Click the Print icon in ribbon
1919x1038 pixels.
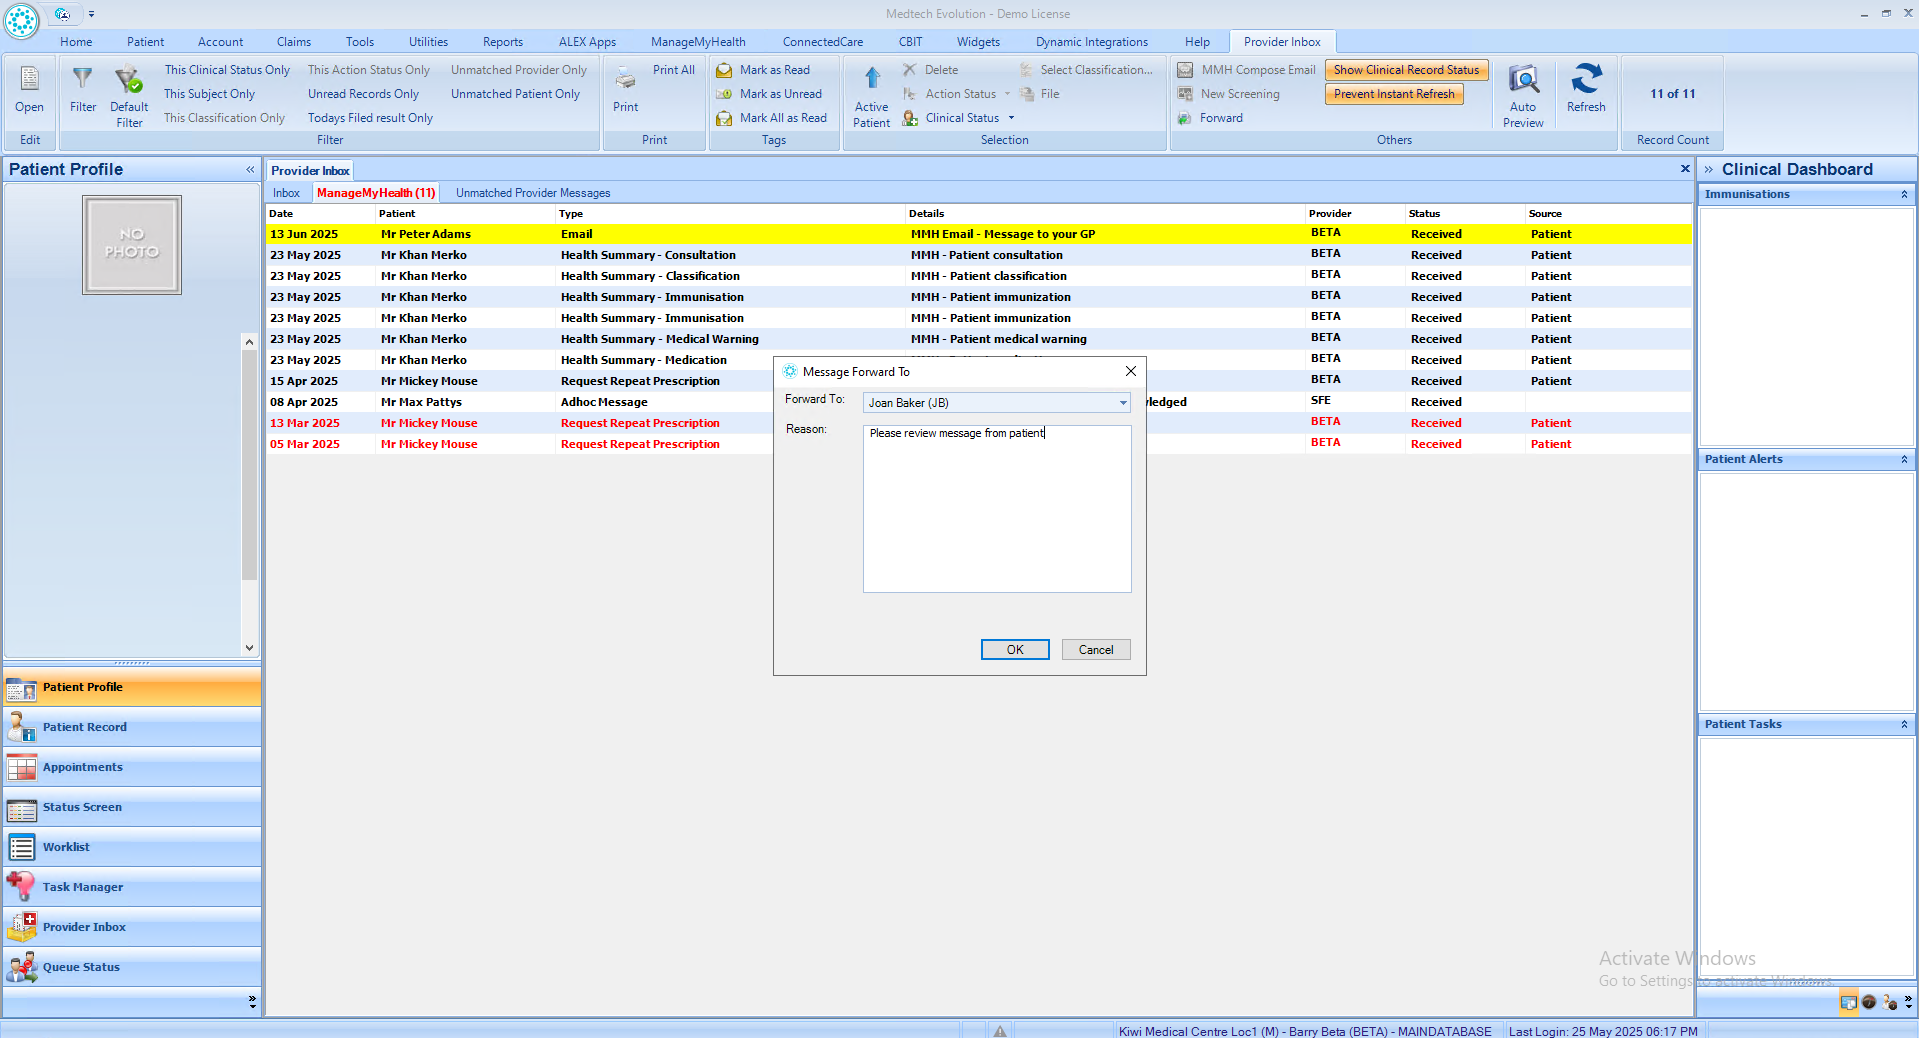(625, 80)
